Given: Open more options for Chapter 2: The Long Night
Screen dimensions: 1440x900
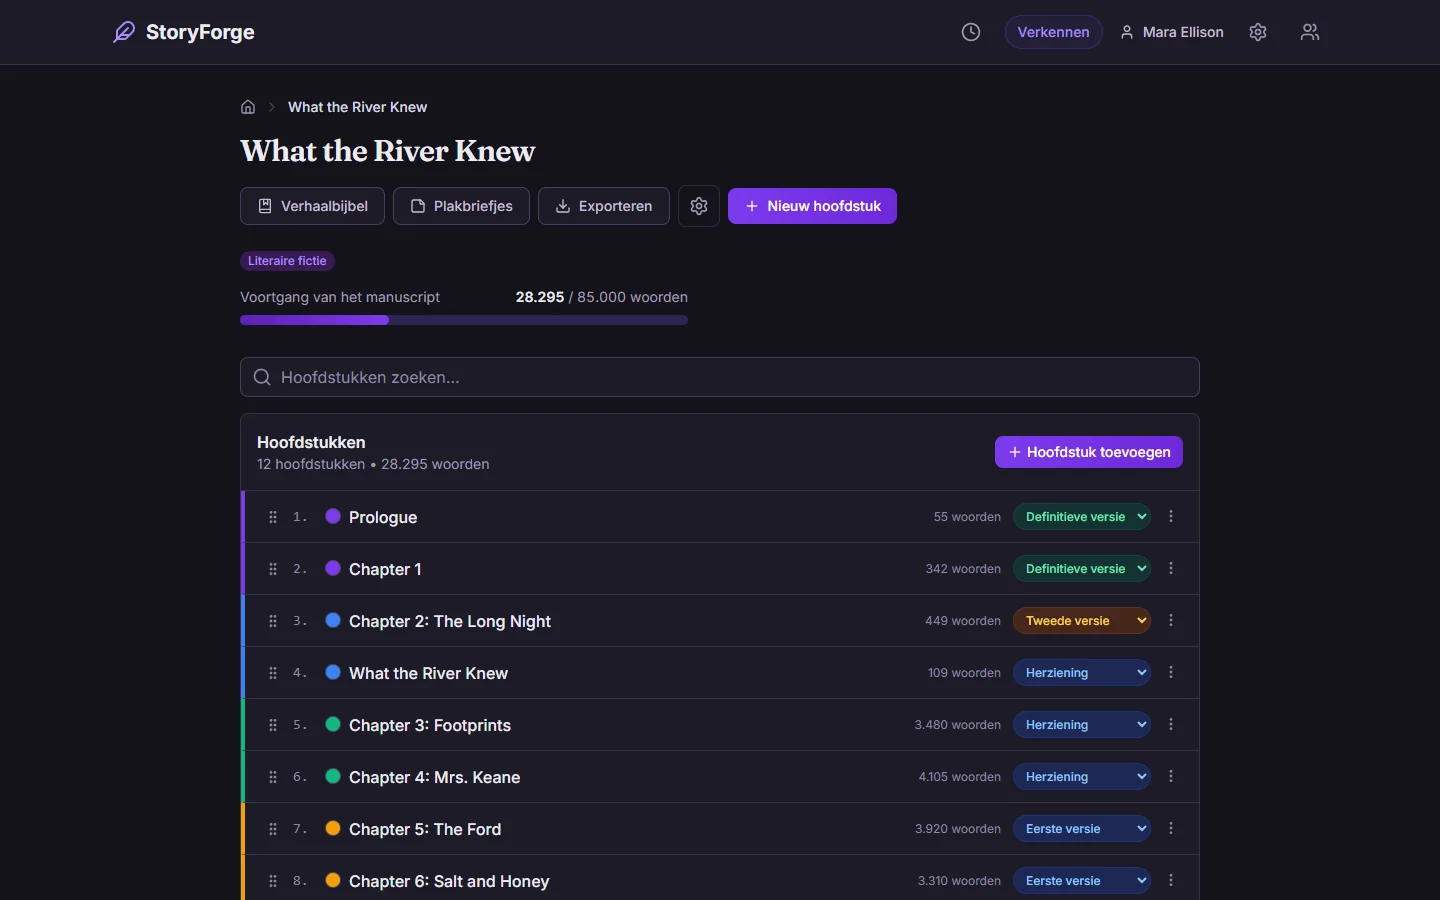Looking at the screenshot, I should (x=1171, y=621).
